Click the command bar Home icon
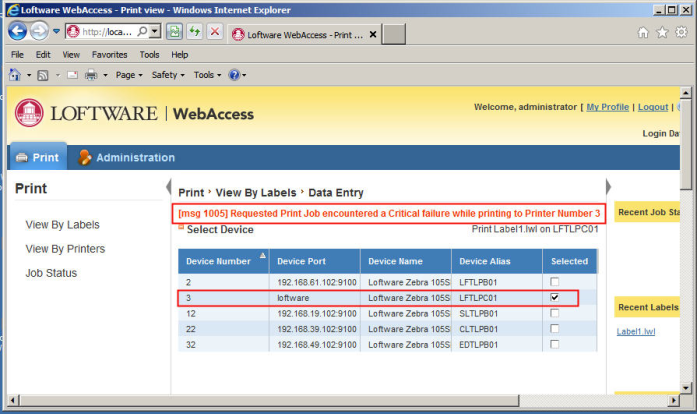 point(15,75)
